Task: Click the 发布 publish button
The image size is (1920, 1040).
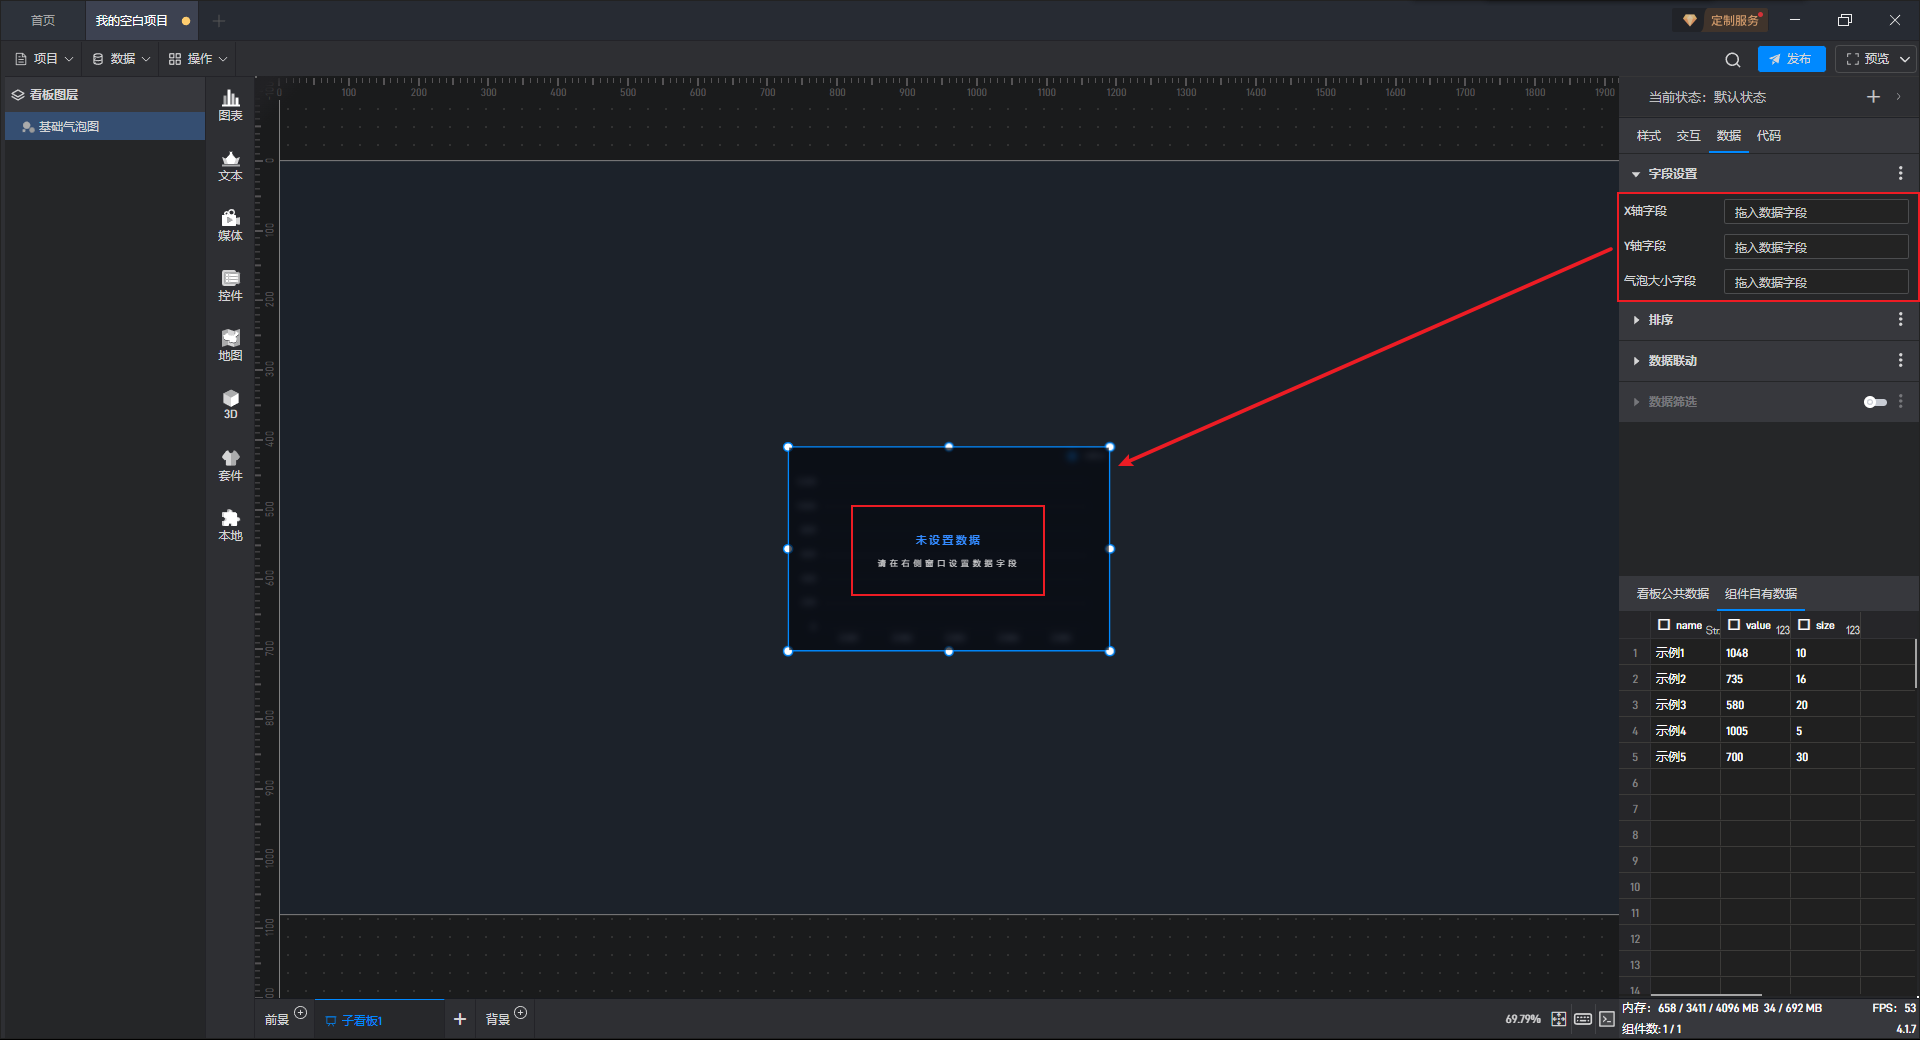Action: click(1791, 59)
